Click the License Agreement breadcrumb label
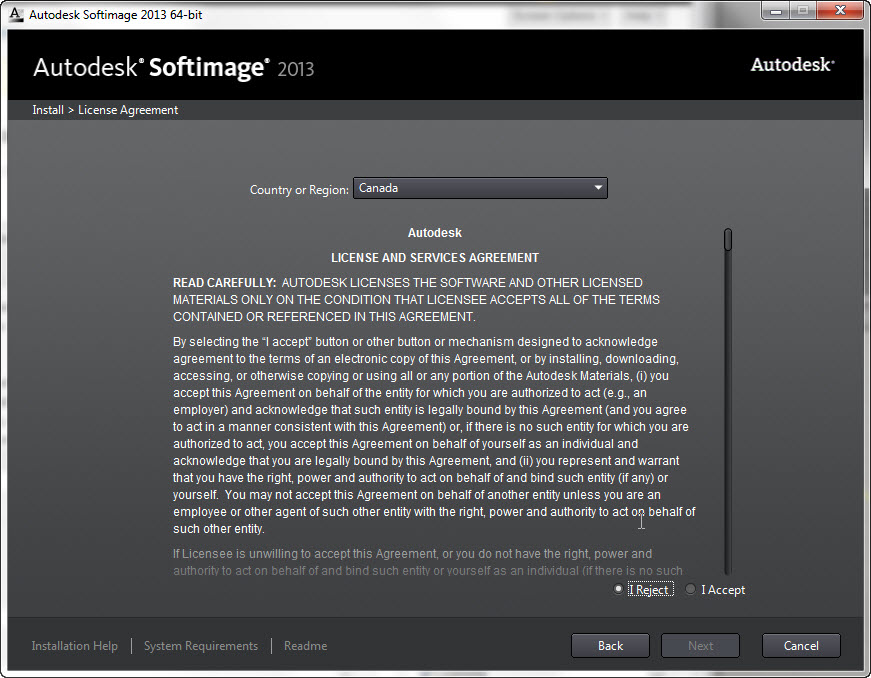This screenshot has width=871, height=678. pos(128,110)
